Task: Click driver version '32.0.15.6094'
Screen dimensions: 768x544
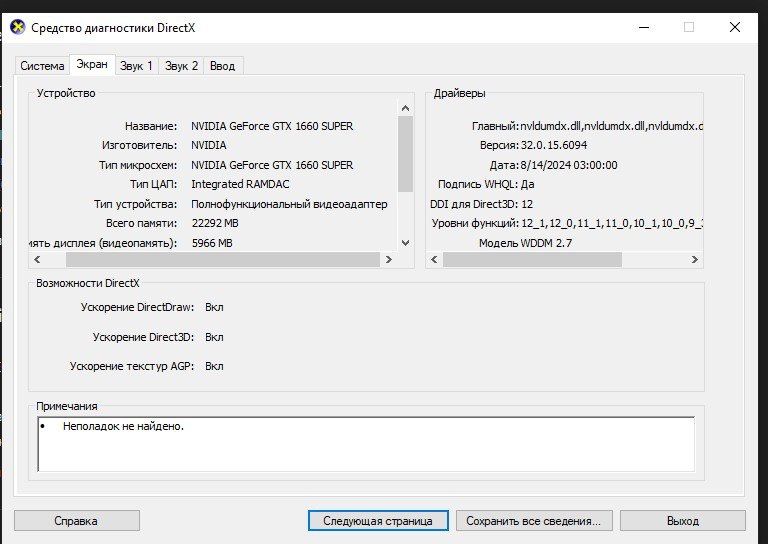Action: [x=553, y=145]
